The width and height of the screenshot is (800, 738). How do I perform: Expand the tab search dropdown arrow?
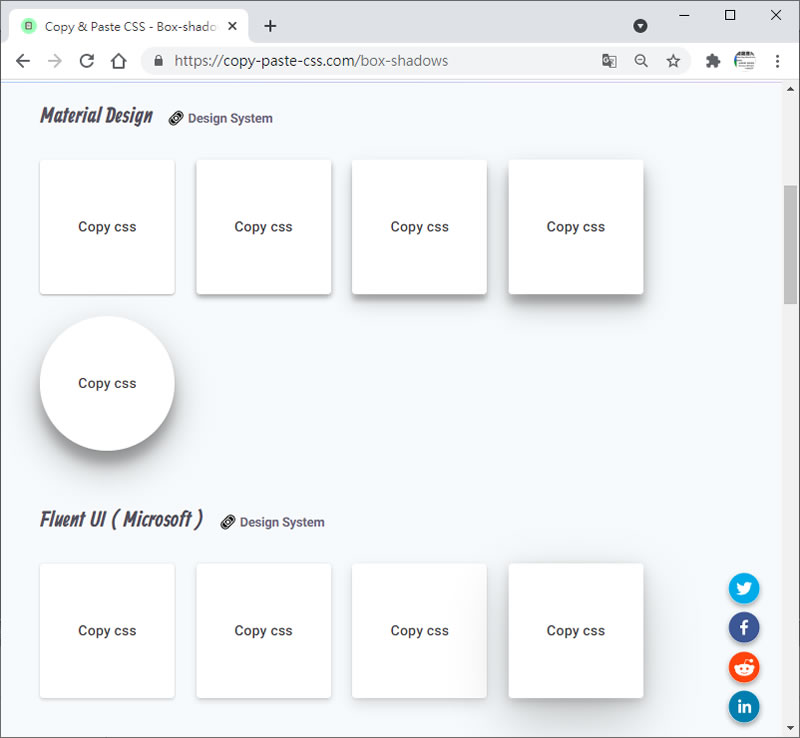coord(641,26)
